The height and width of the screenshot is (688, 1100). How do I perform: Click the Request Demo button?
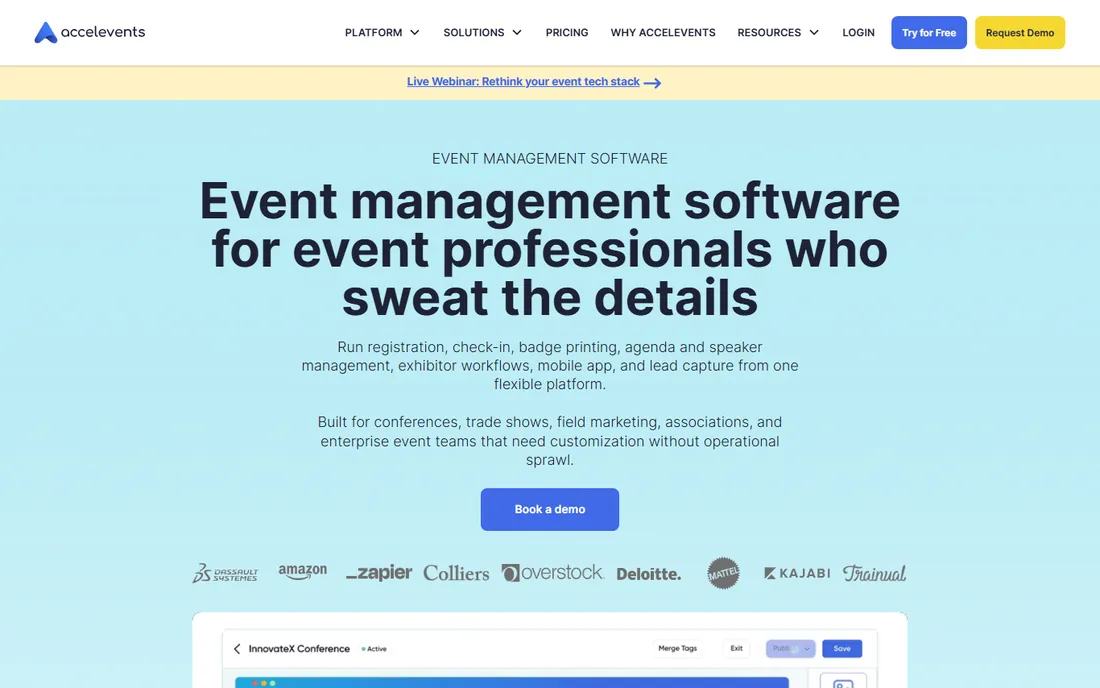coord(1019,33)
